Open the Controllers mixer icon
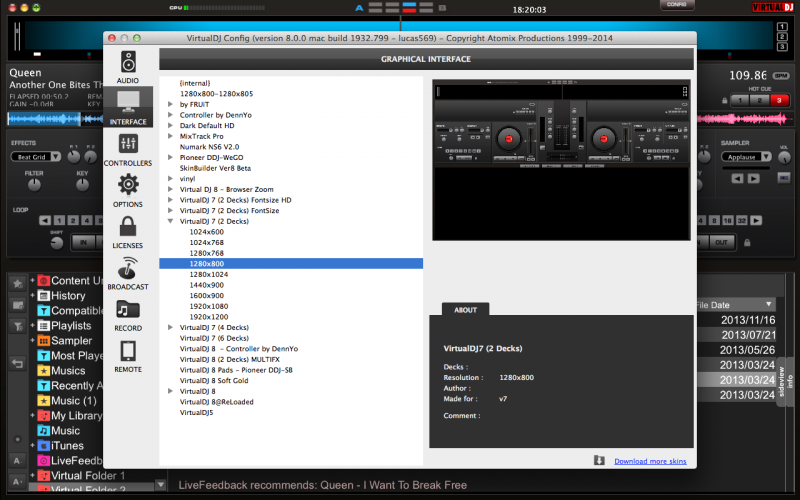Image resolution: width=800 pixels, height=500 pixels. tap(128, 148)
